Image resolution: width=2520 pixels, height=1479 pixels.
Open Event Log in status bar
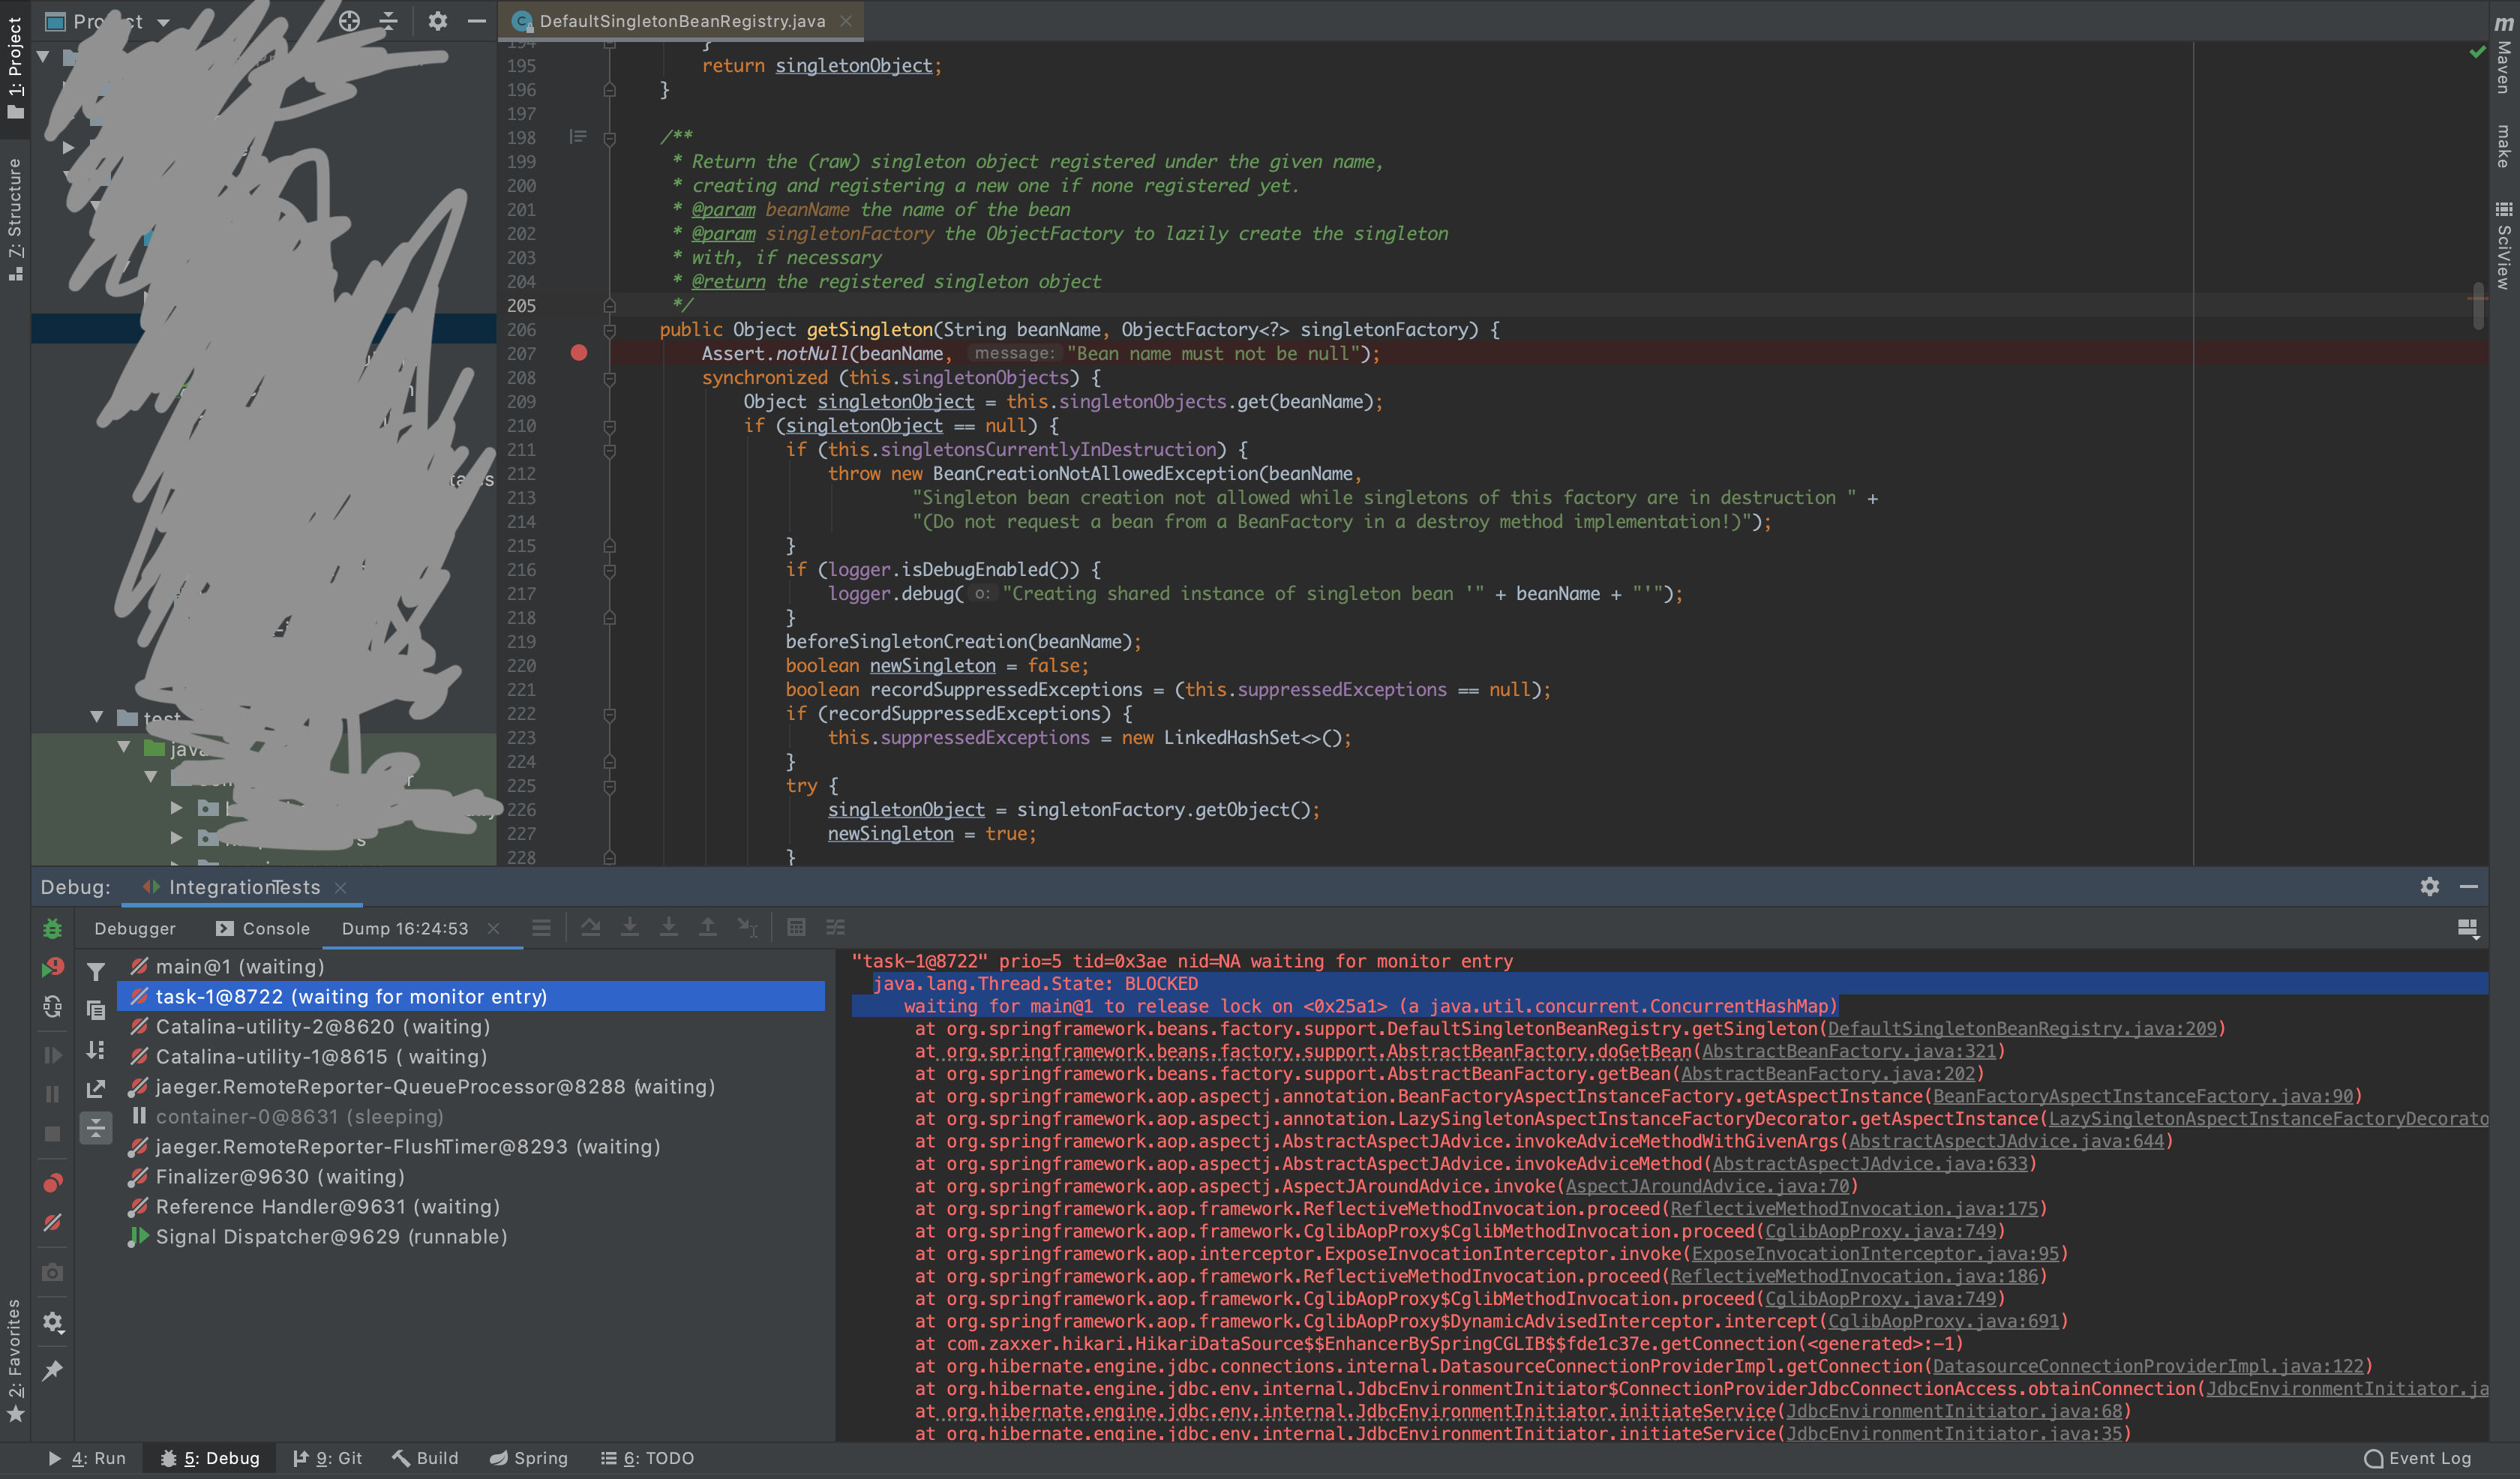pyautogui.click(x=2418, y=1458)
